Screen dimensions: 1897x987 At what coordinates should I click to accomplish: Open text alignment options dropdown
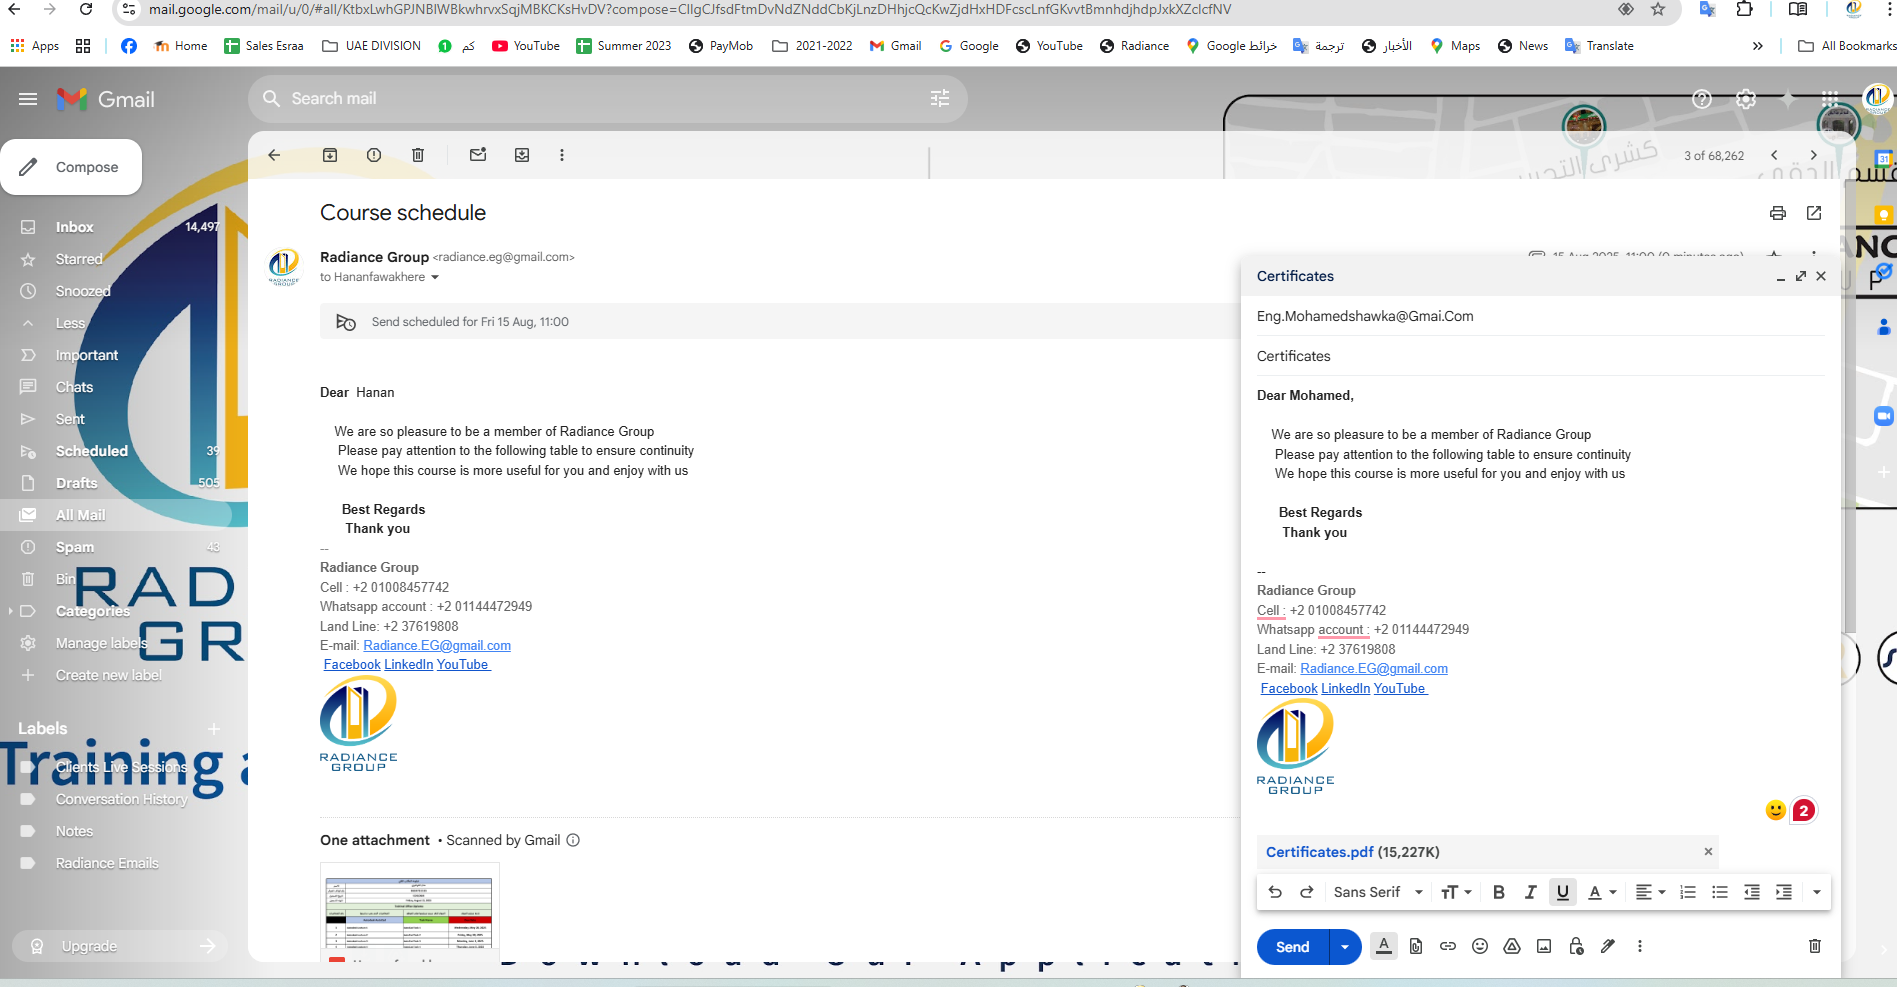point(1650,892)
